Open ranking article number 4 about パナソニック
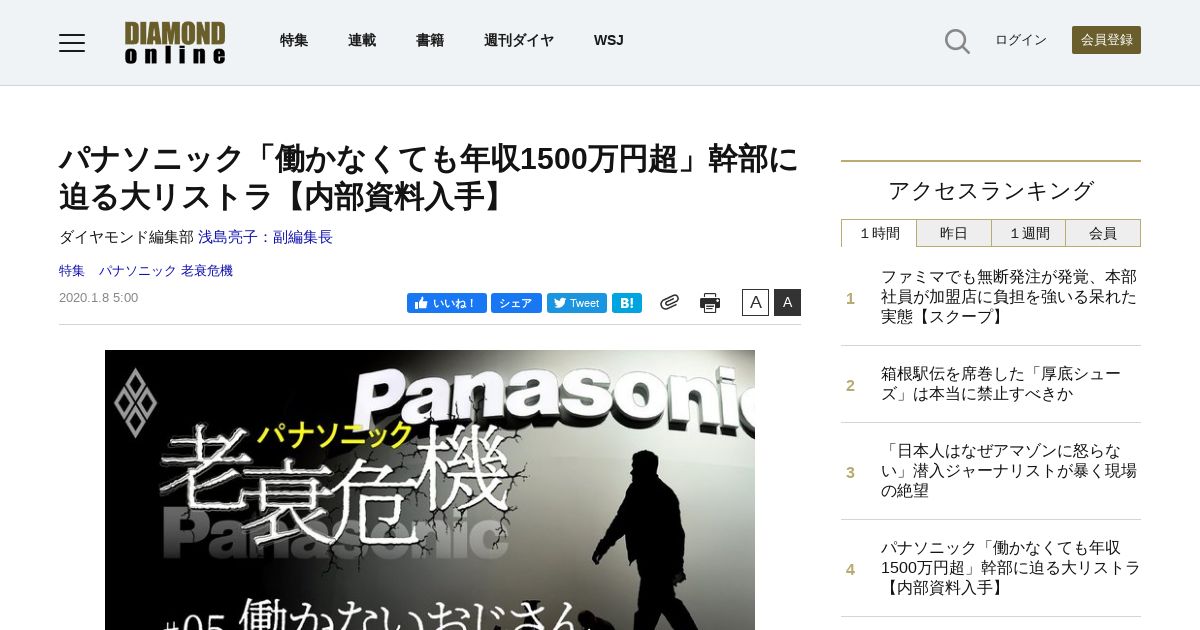 1010,568
